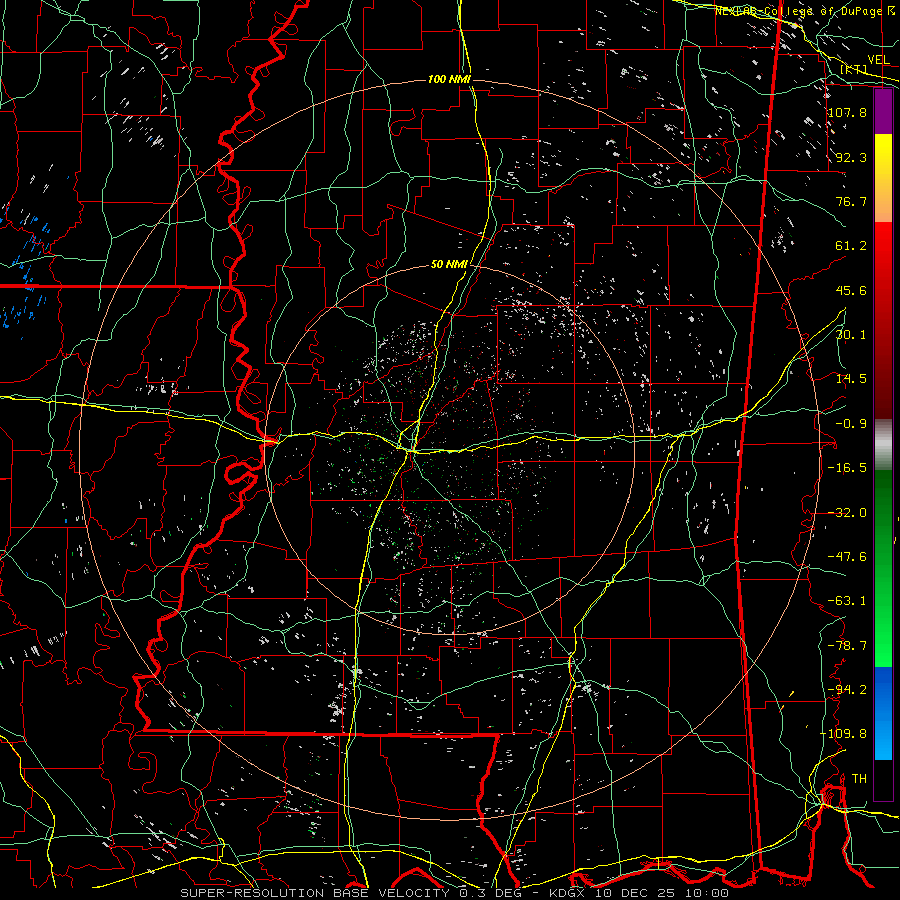This screenshot has width=900, height=900.
Task: Click the SUPER-RESOLUTION BASE VELOCITY caption text
Action: tap(315, 893)
